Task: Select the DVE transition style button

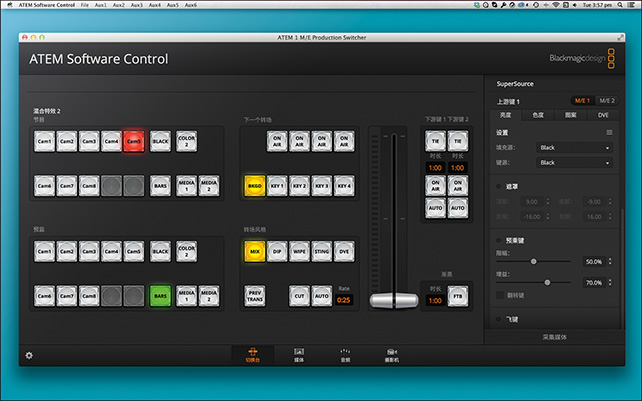Action: coord(344,251)
